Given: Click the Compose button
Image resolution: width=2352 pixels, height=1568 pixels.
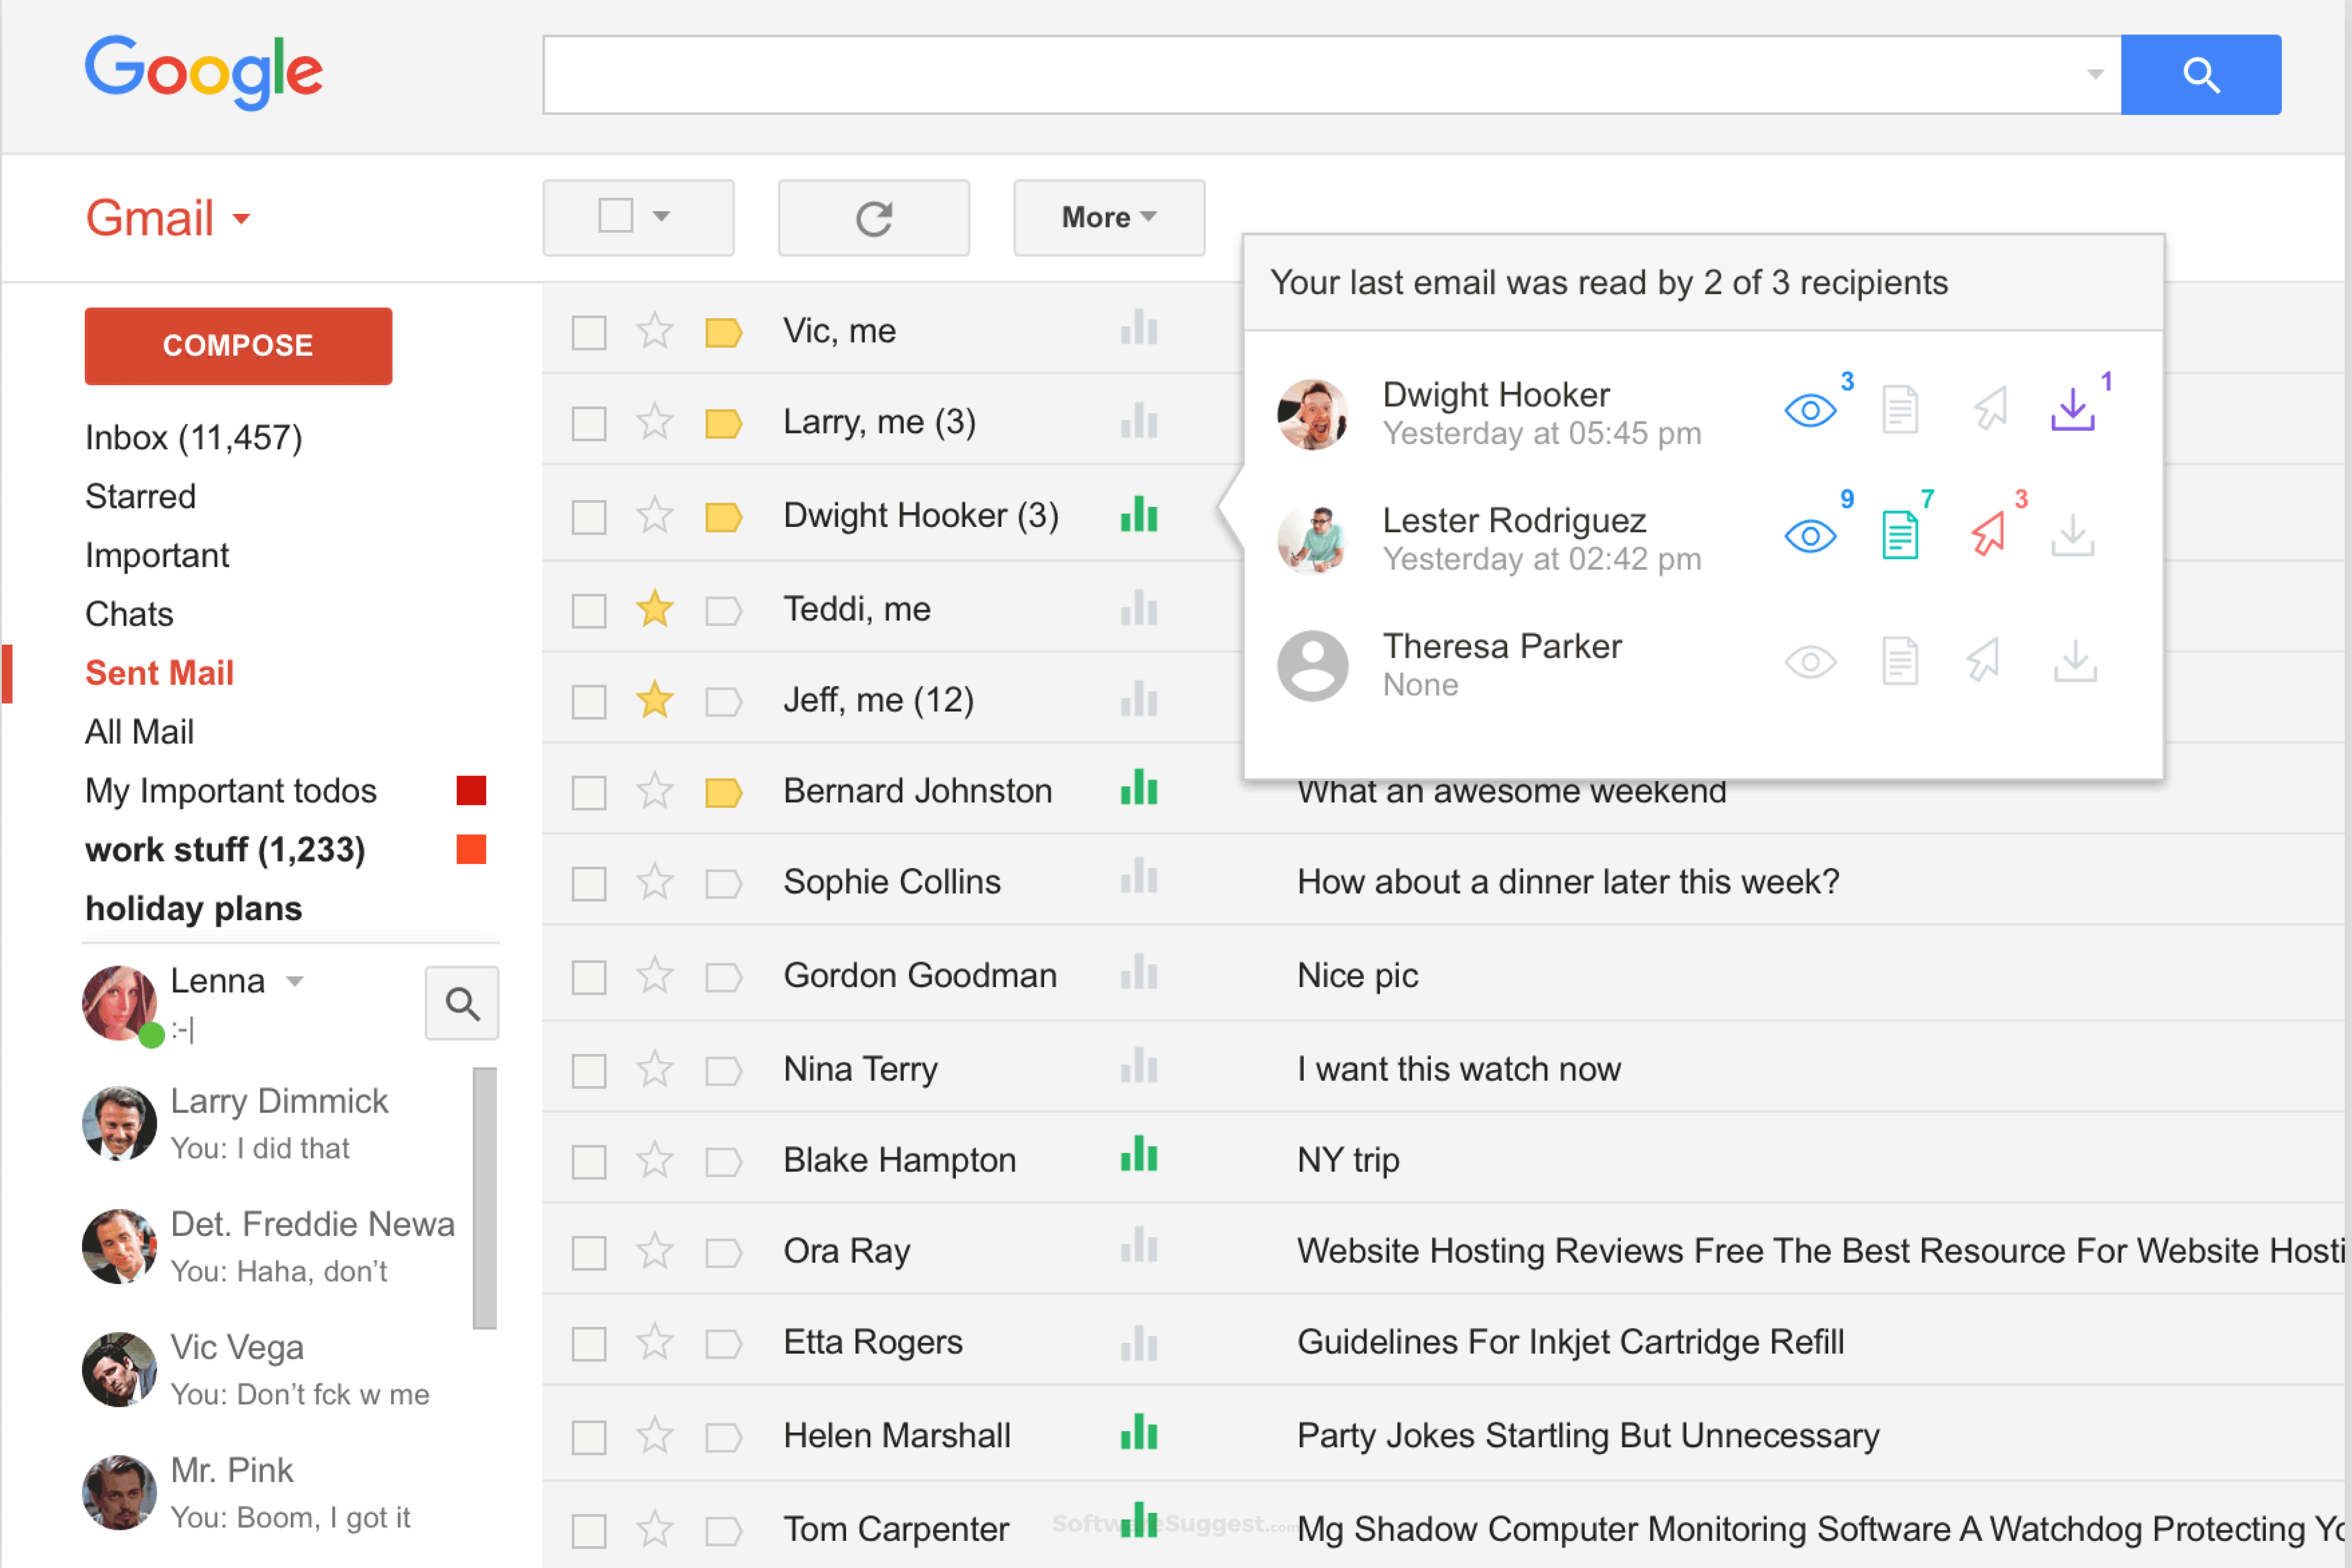Looking at the screenshot, I should pyautogui.click(x=238, y=345).
